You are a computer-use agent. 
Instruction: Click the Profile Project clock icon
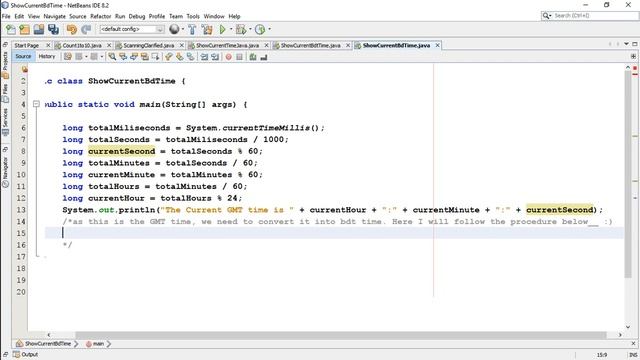(x=260, y=29)
